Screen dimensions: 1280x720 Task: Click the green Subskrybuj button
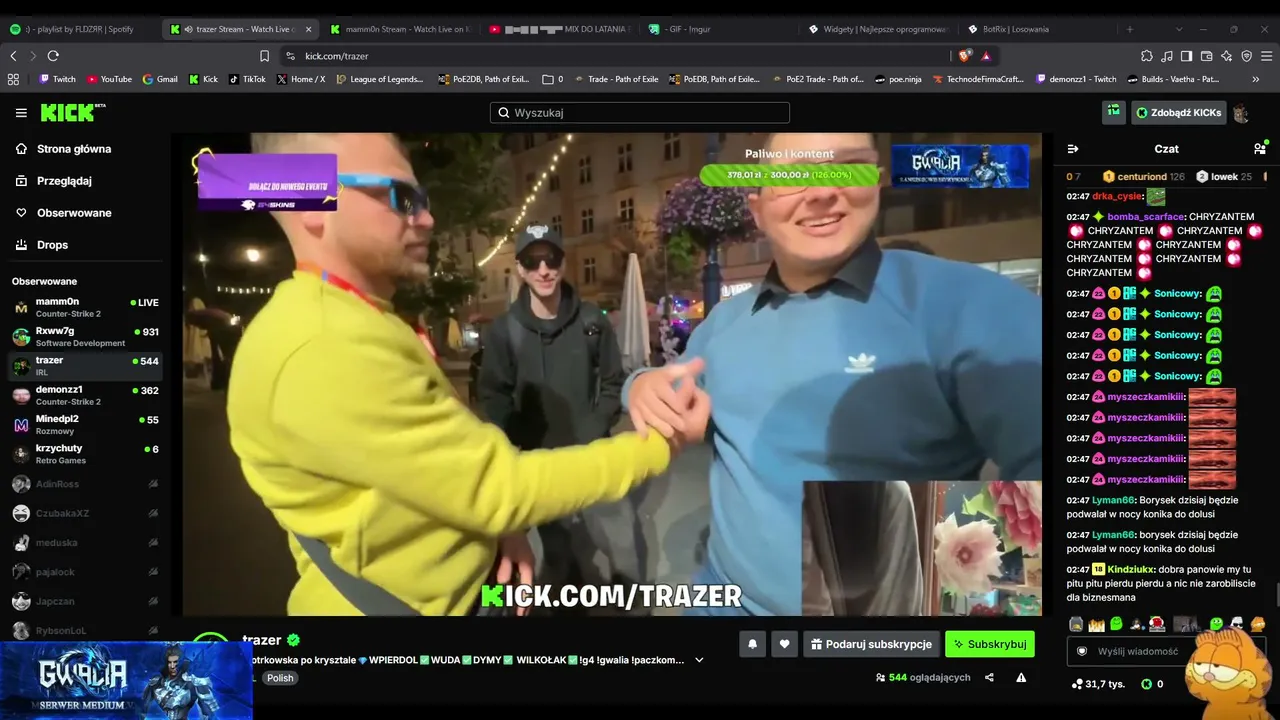[x=990, y=644]
